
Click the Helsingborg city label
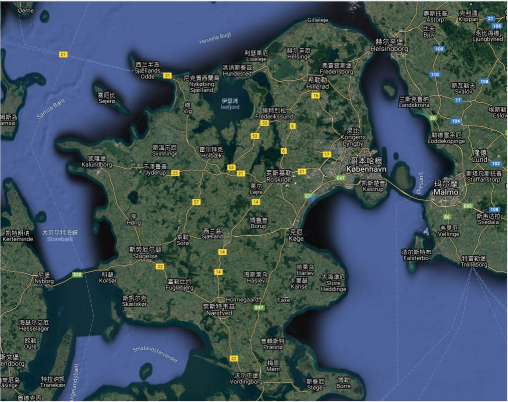click(389, 49)
